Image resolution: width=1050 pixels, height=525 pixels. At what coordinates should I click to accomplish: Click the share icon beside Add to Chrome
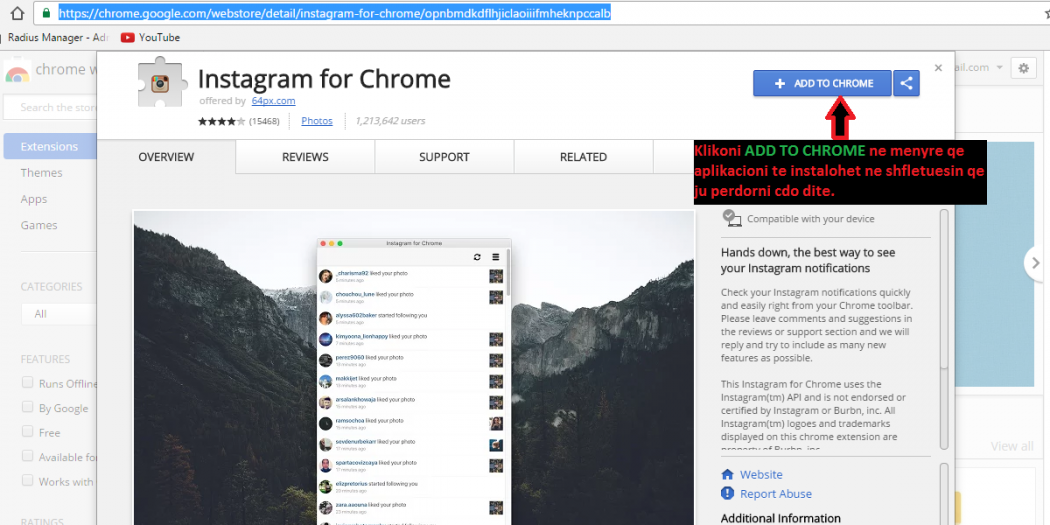coord(906,84)
